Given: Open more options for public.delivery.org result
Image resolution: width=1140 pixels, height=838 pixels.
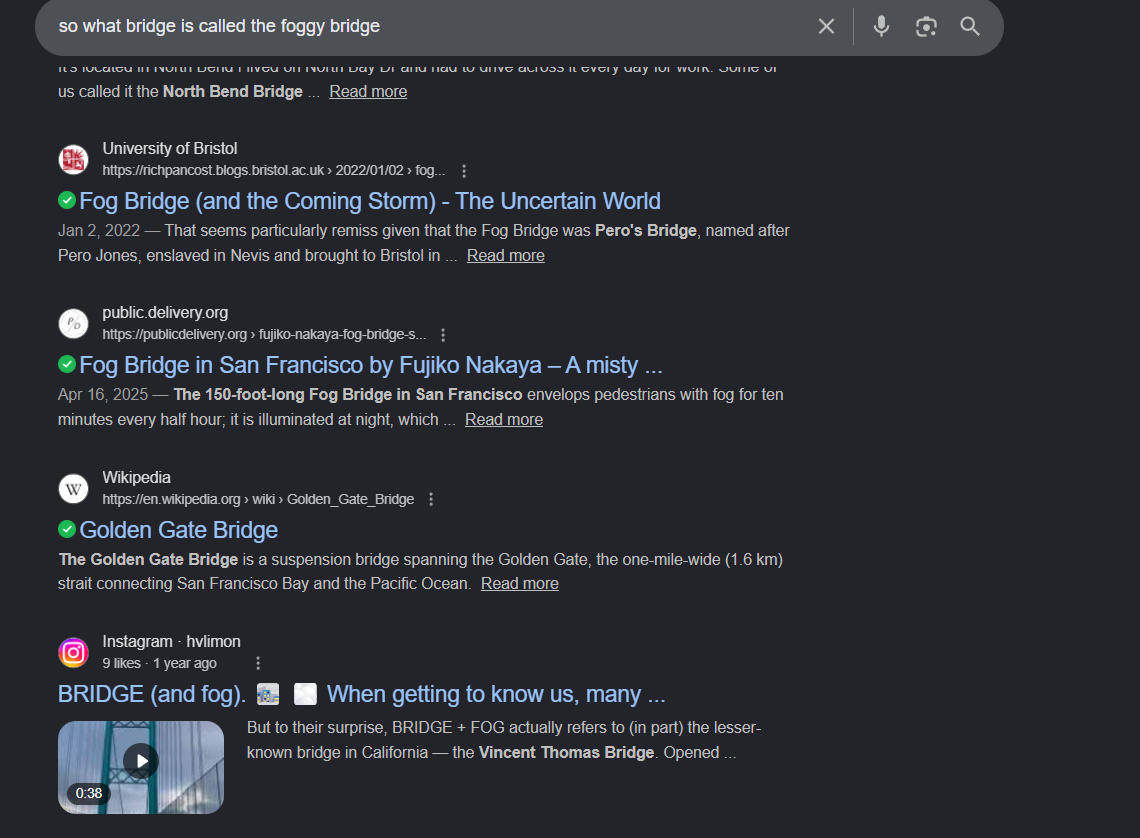Looking at the screenshot, I should [443, 335].
